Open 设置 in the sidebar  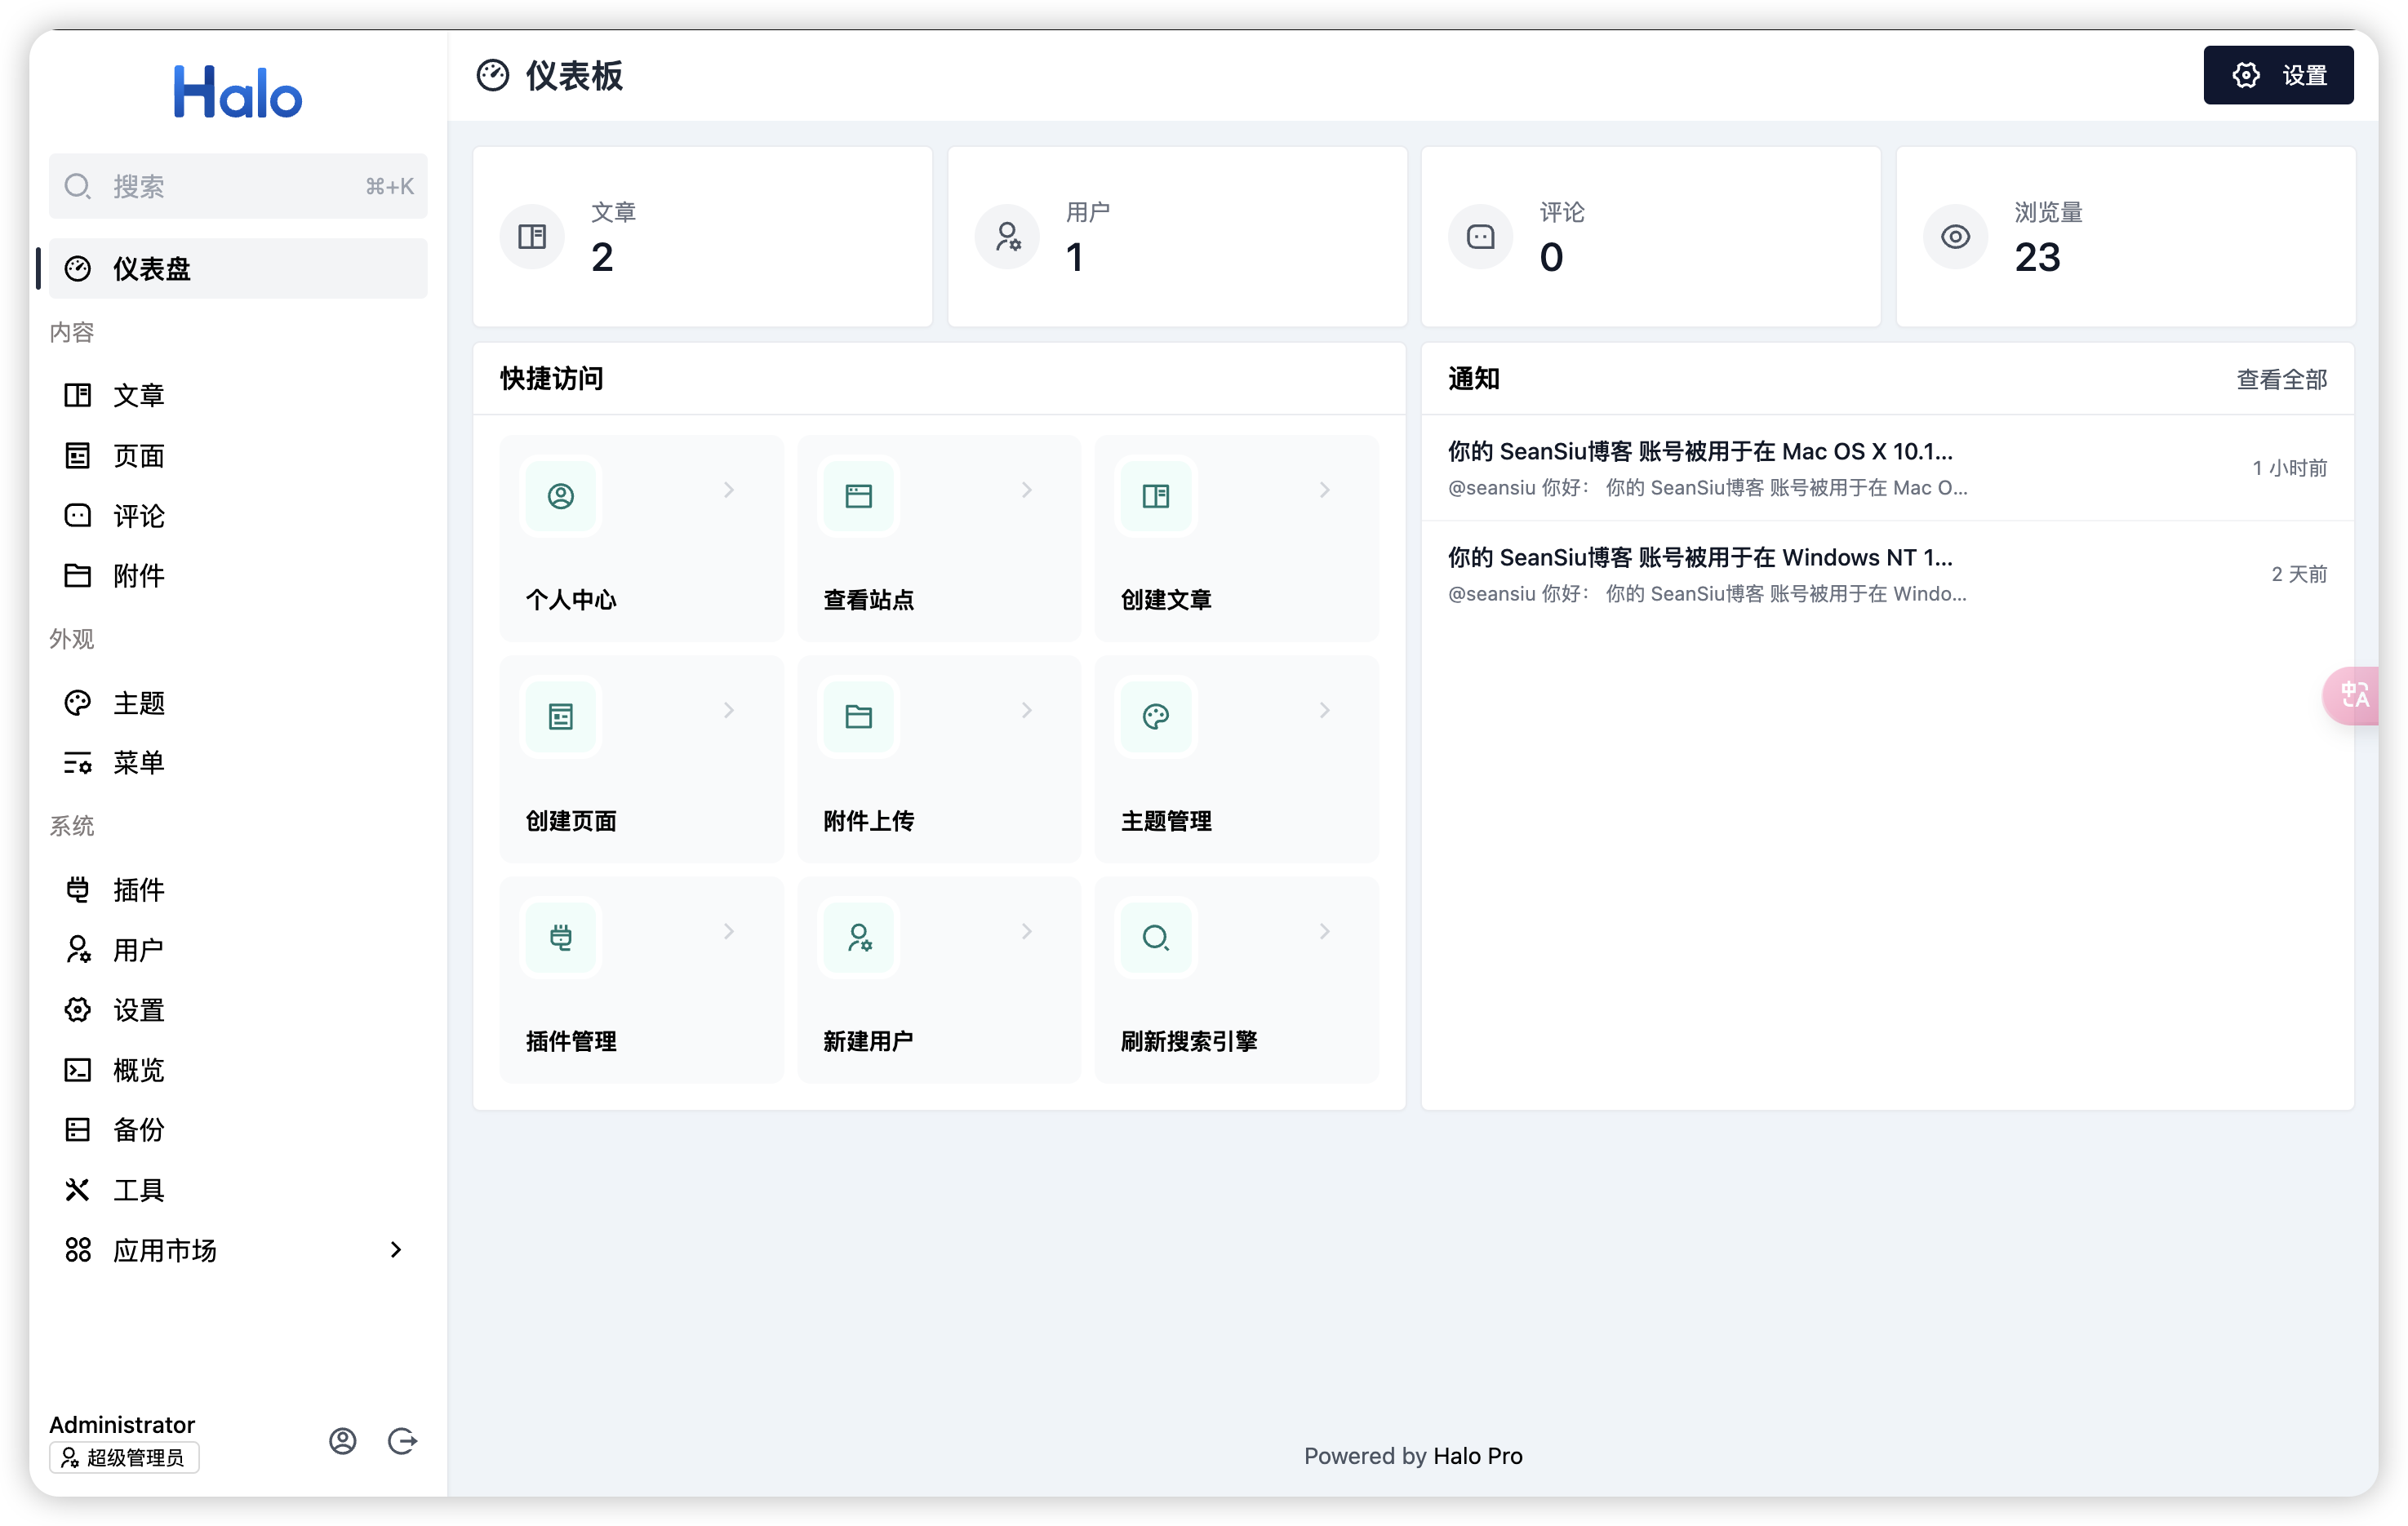[238, 1010]
